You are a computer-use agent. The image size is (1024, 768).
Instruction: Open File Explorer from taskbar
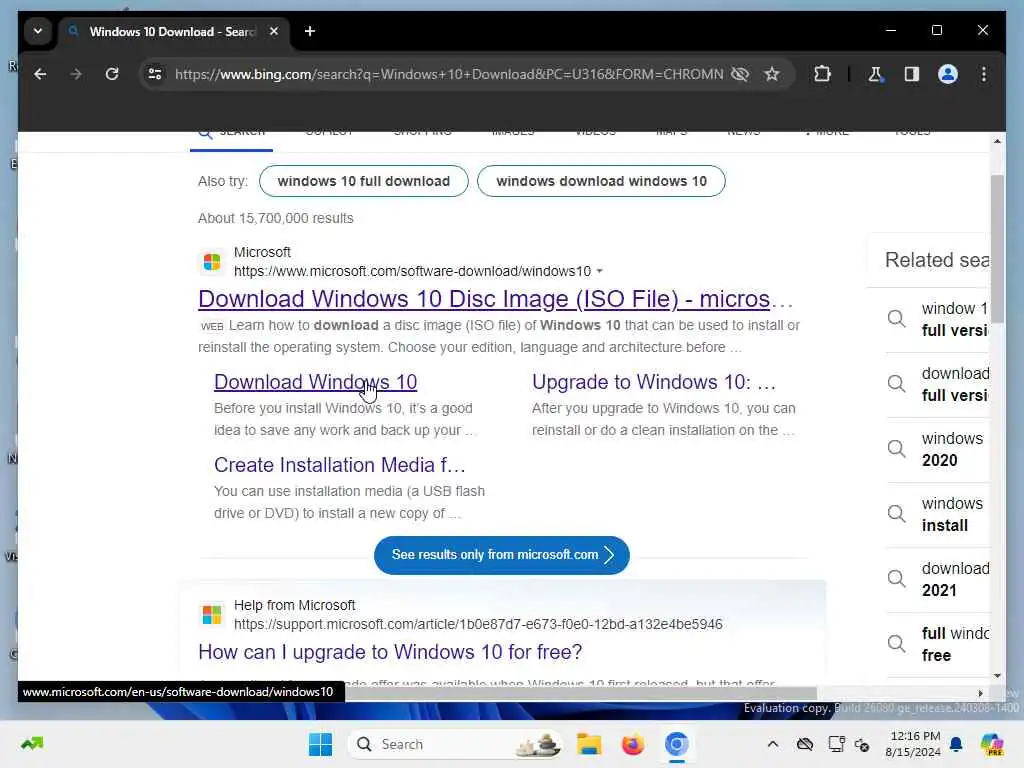point(588,744)
